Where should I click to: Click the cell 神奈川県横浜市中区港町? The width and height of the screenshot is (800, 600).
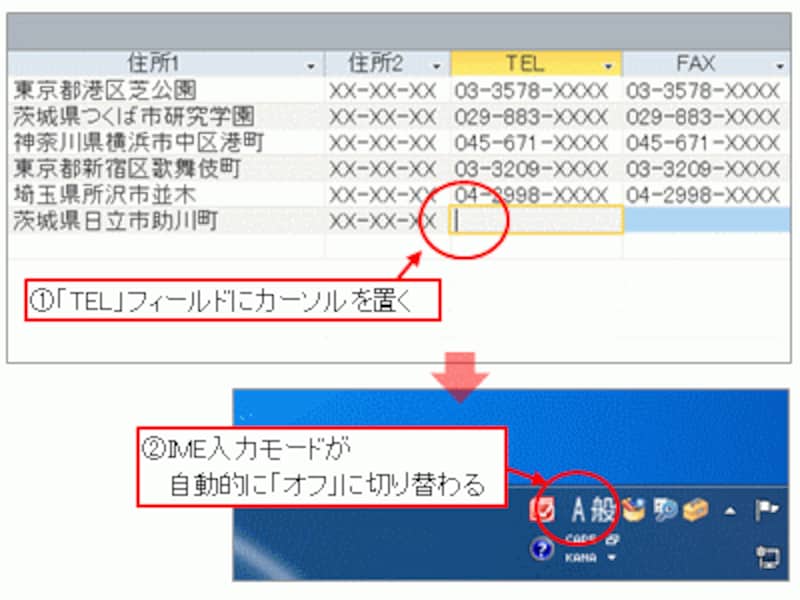pyautogui.click(x=166, y=142)
